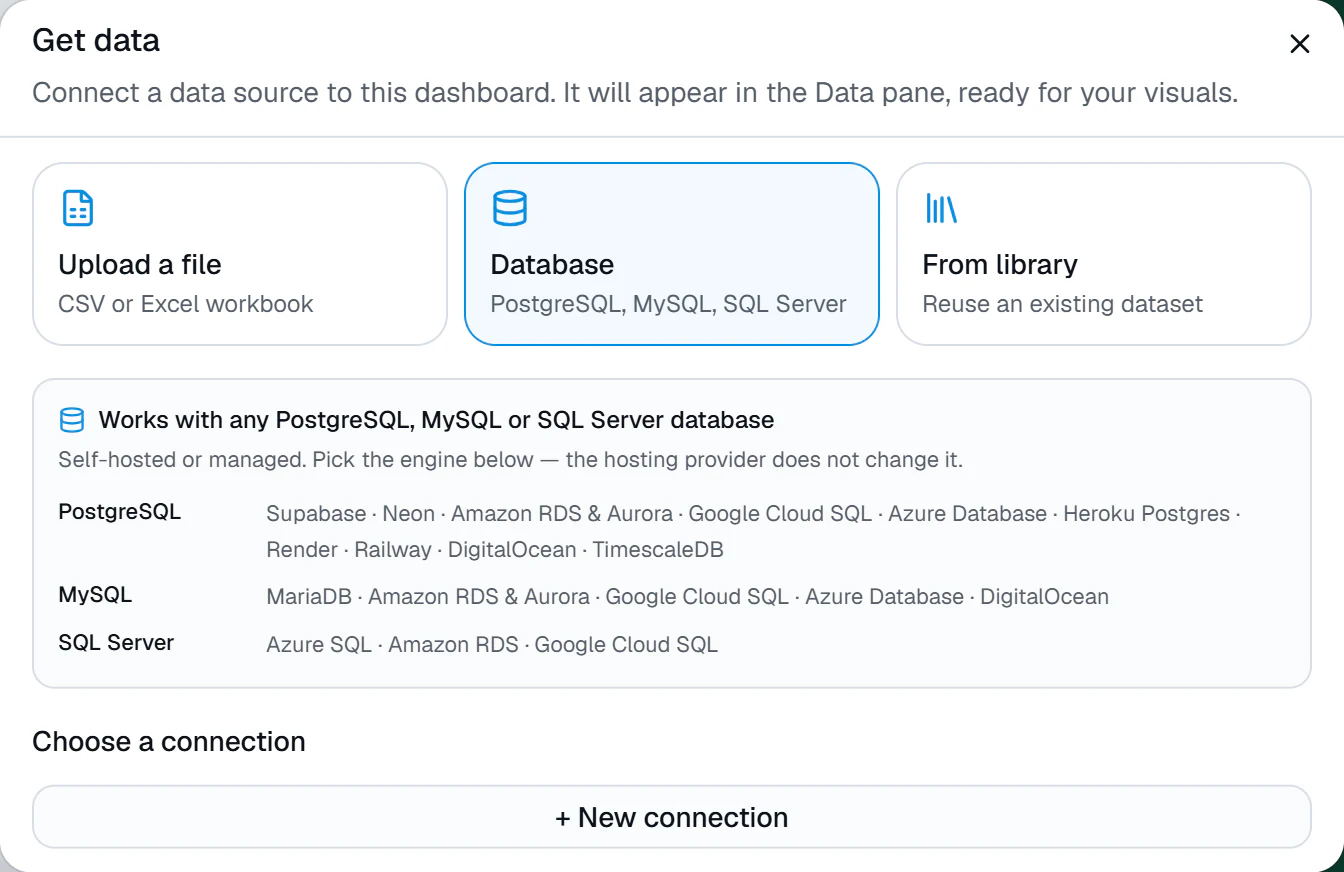
Task: Click the PostgreSQL engine label
Action: [120, 512]
